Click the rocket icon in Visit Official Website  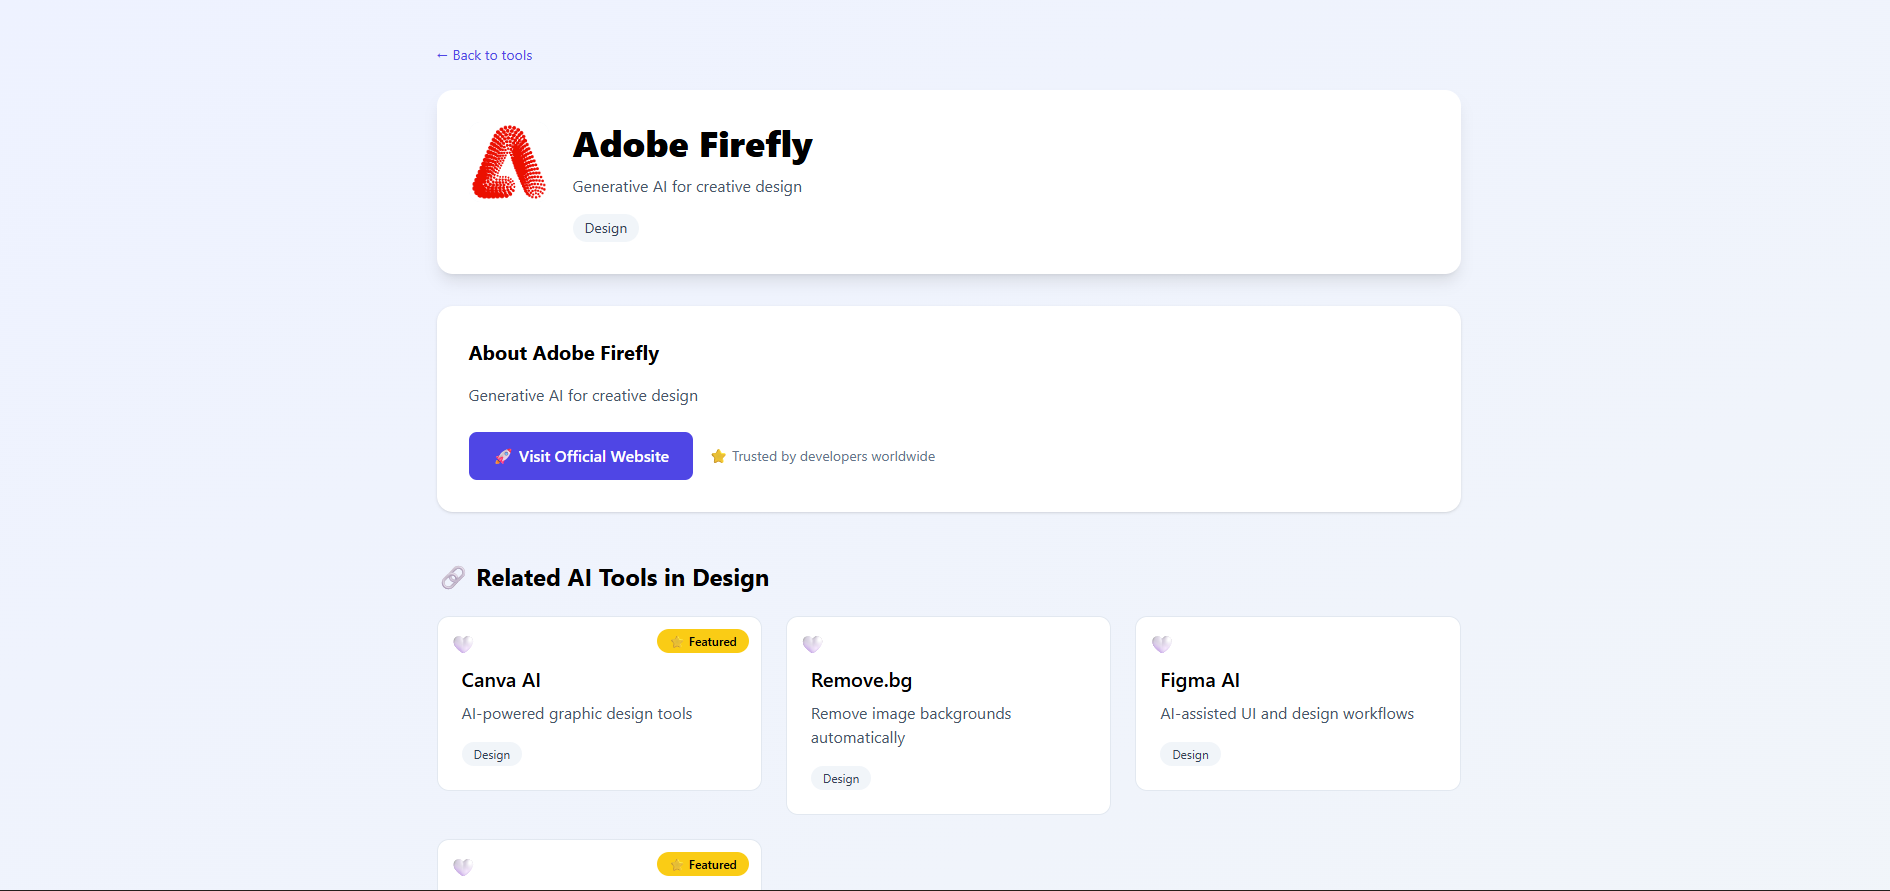[503, 456]
